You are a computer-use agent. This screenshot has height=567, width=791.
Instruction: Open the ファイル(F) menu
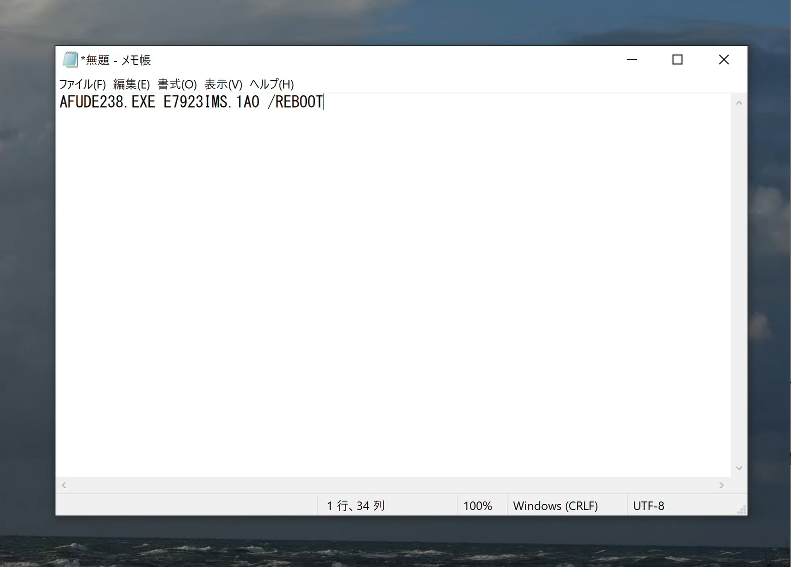click(x=82, y=84)
